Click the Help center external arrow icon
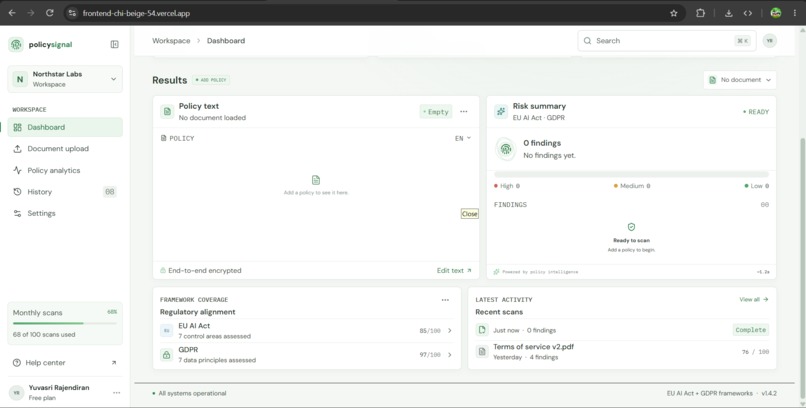The image size is (806, 408). point(114,363)
